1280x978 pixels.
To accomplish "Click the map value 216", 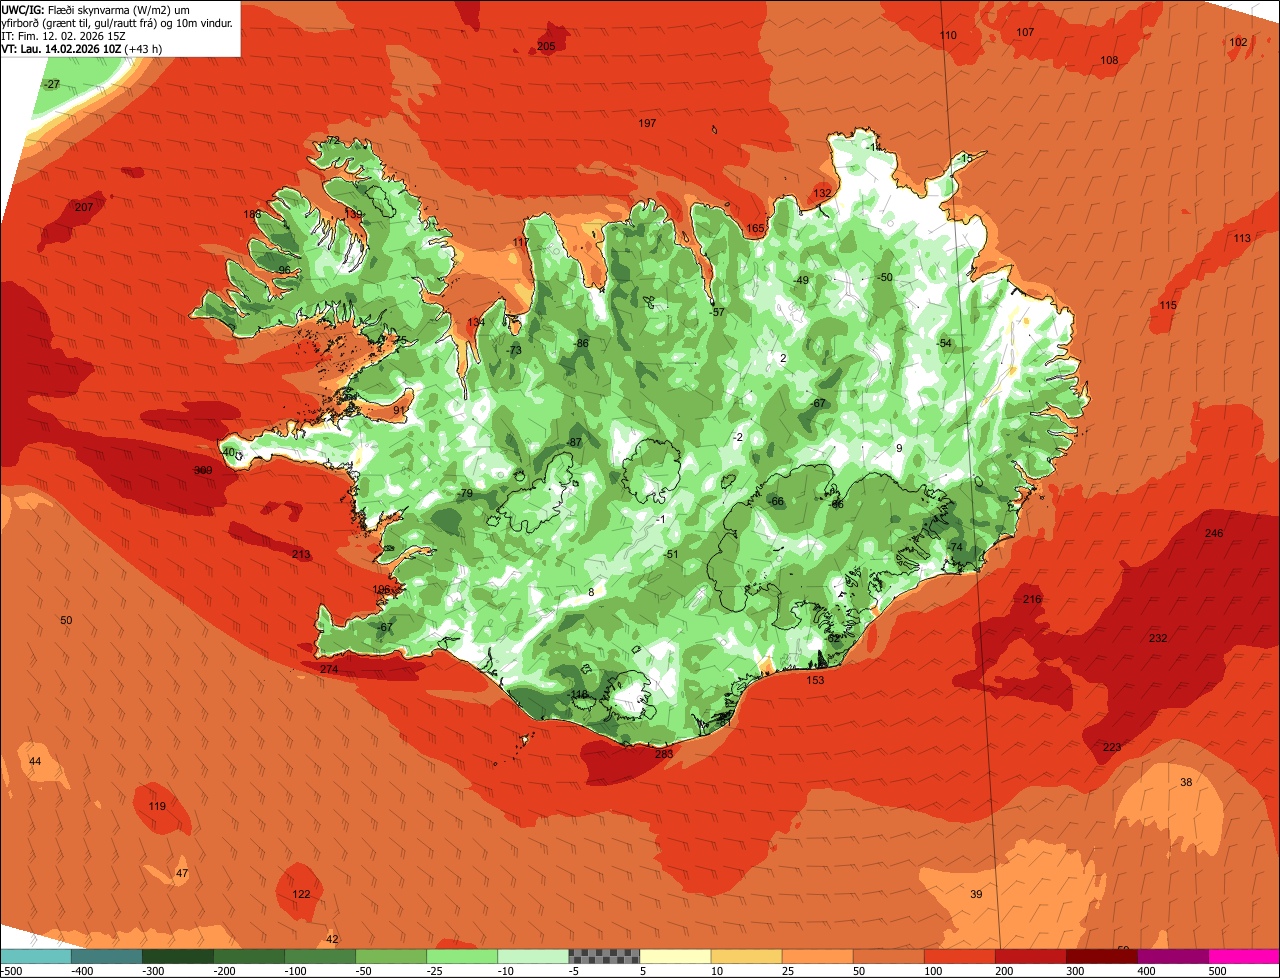I will pyautogui.click(x=1032, y=600).
